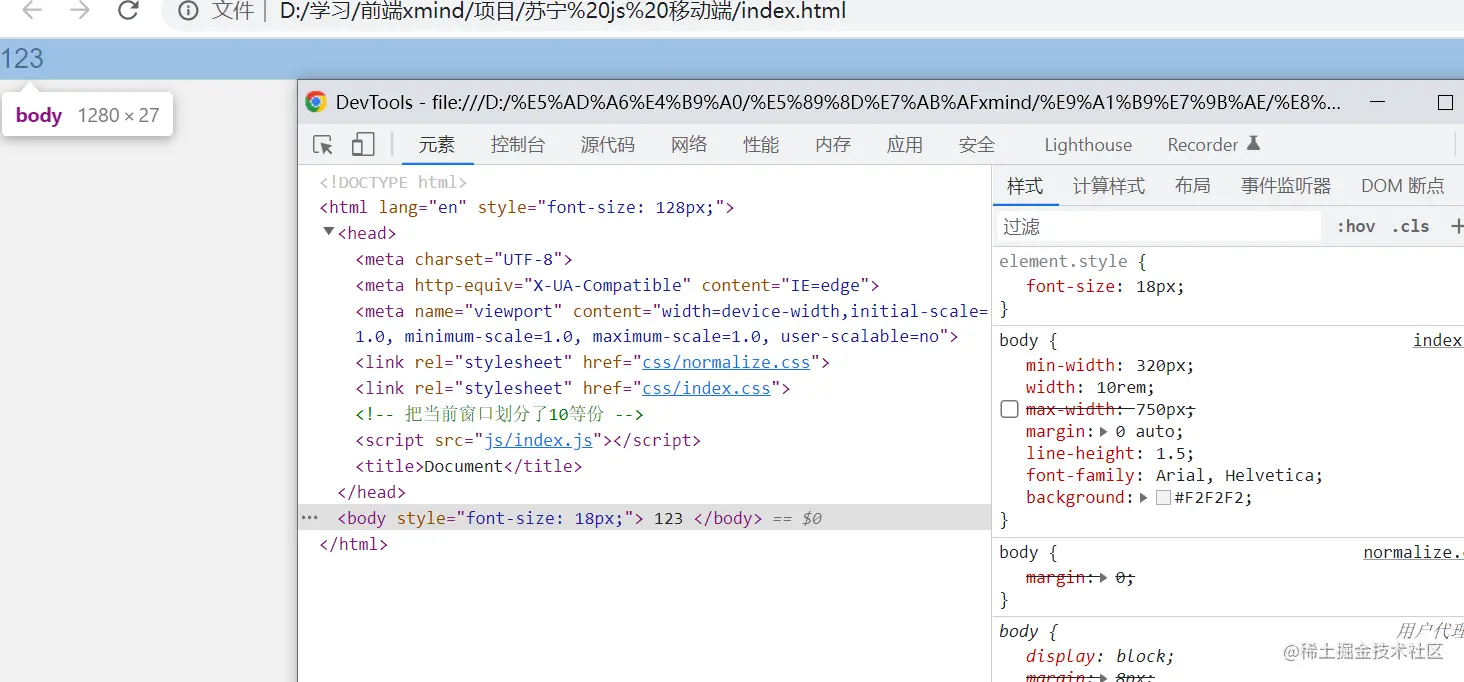Image resolution: width=1464 pixels, height=682 pixels.
Task: Click the three-dots beside body node
Action: [310, 518]
